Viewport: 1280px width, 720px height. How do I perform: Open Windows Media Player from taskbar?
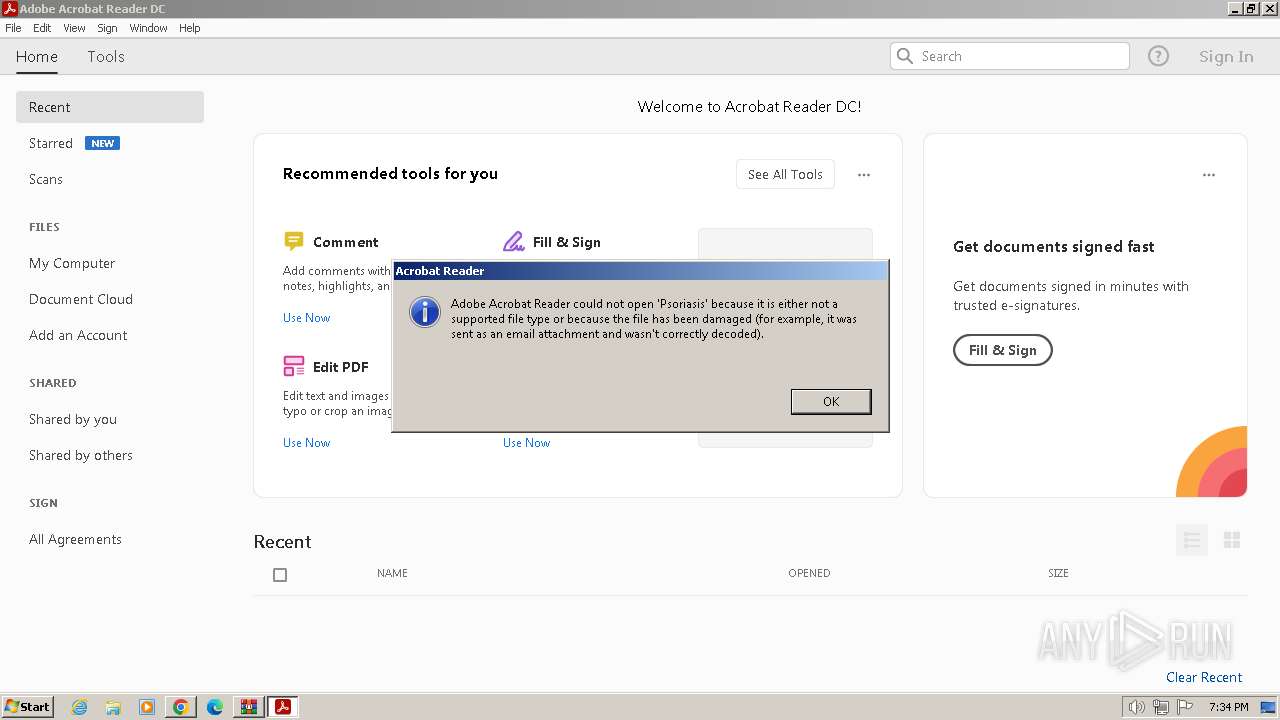(147, 707)
